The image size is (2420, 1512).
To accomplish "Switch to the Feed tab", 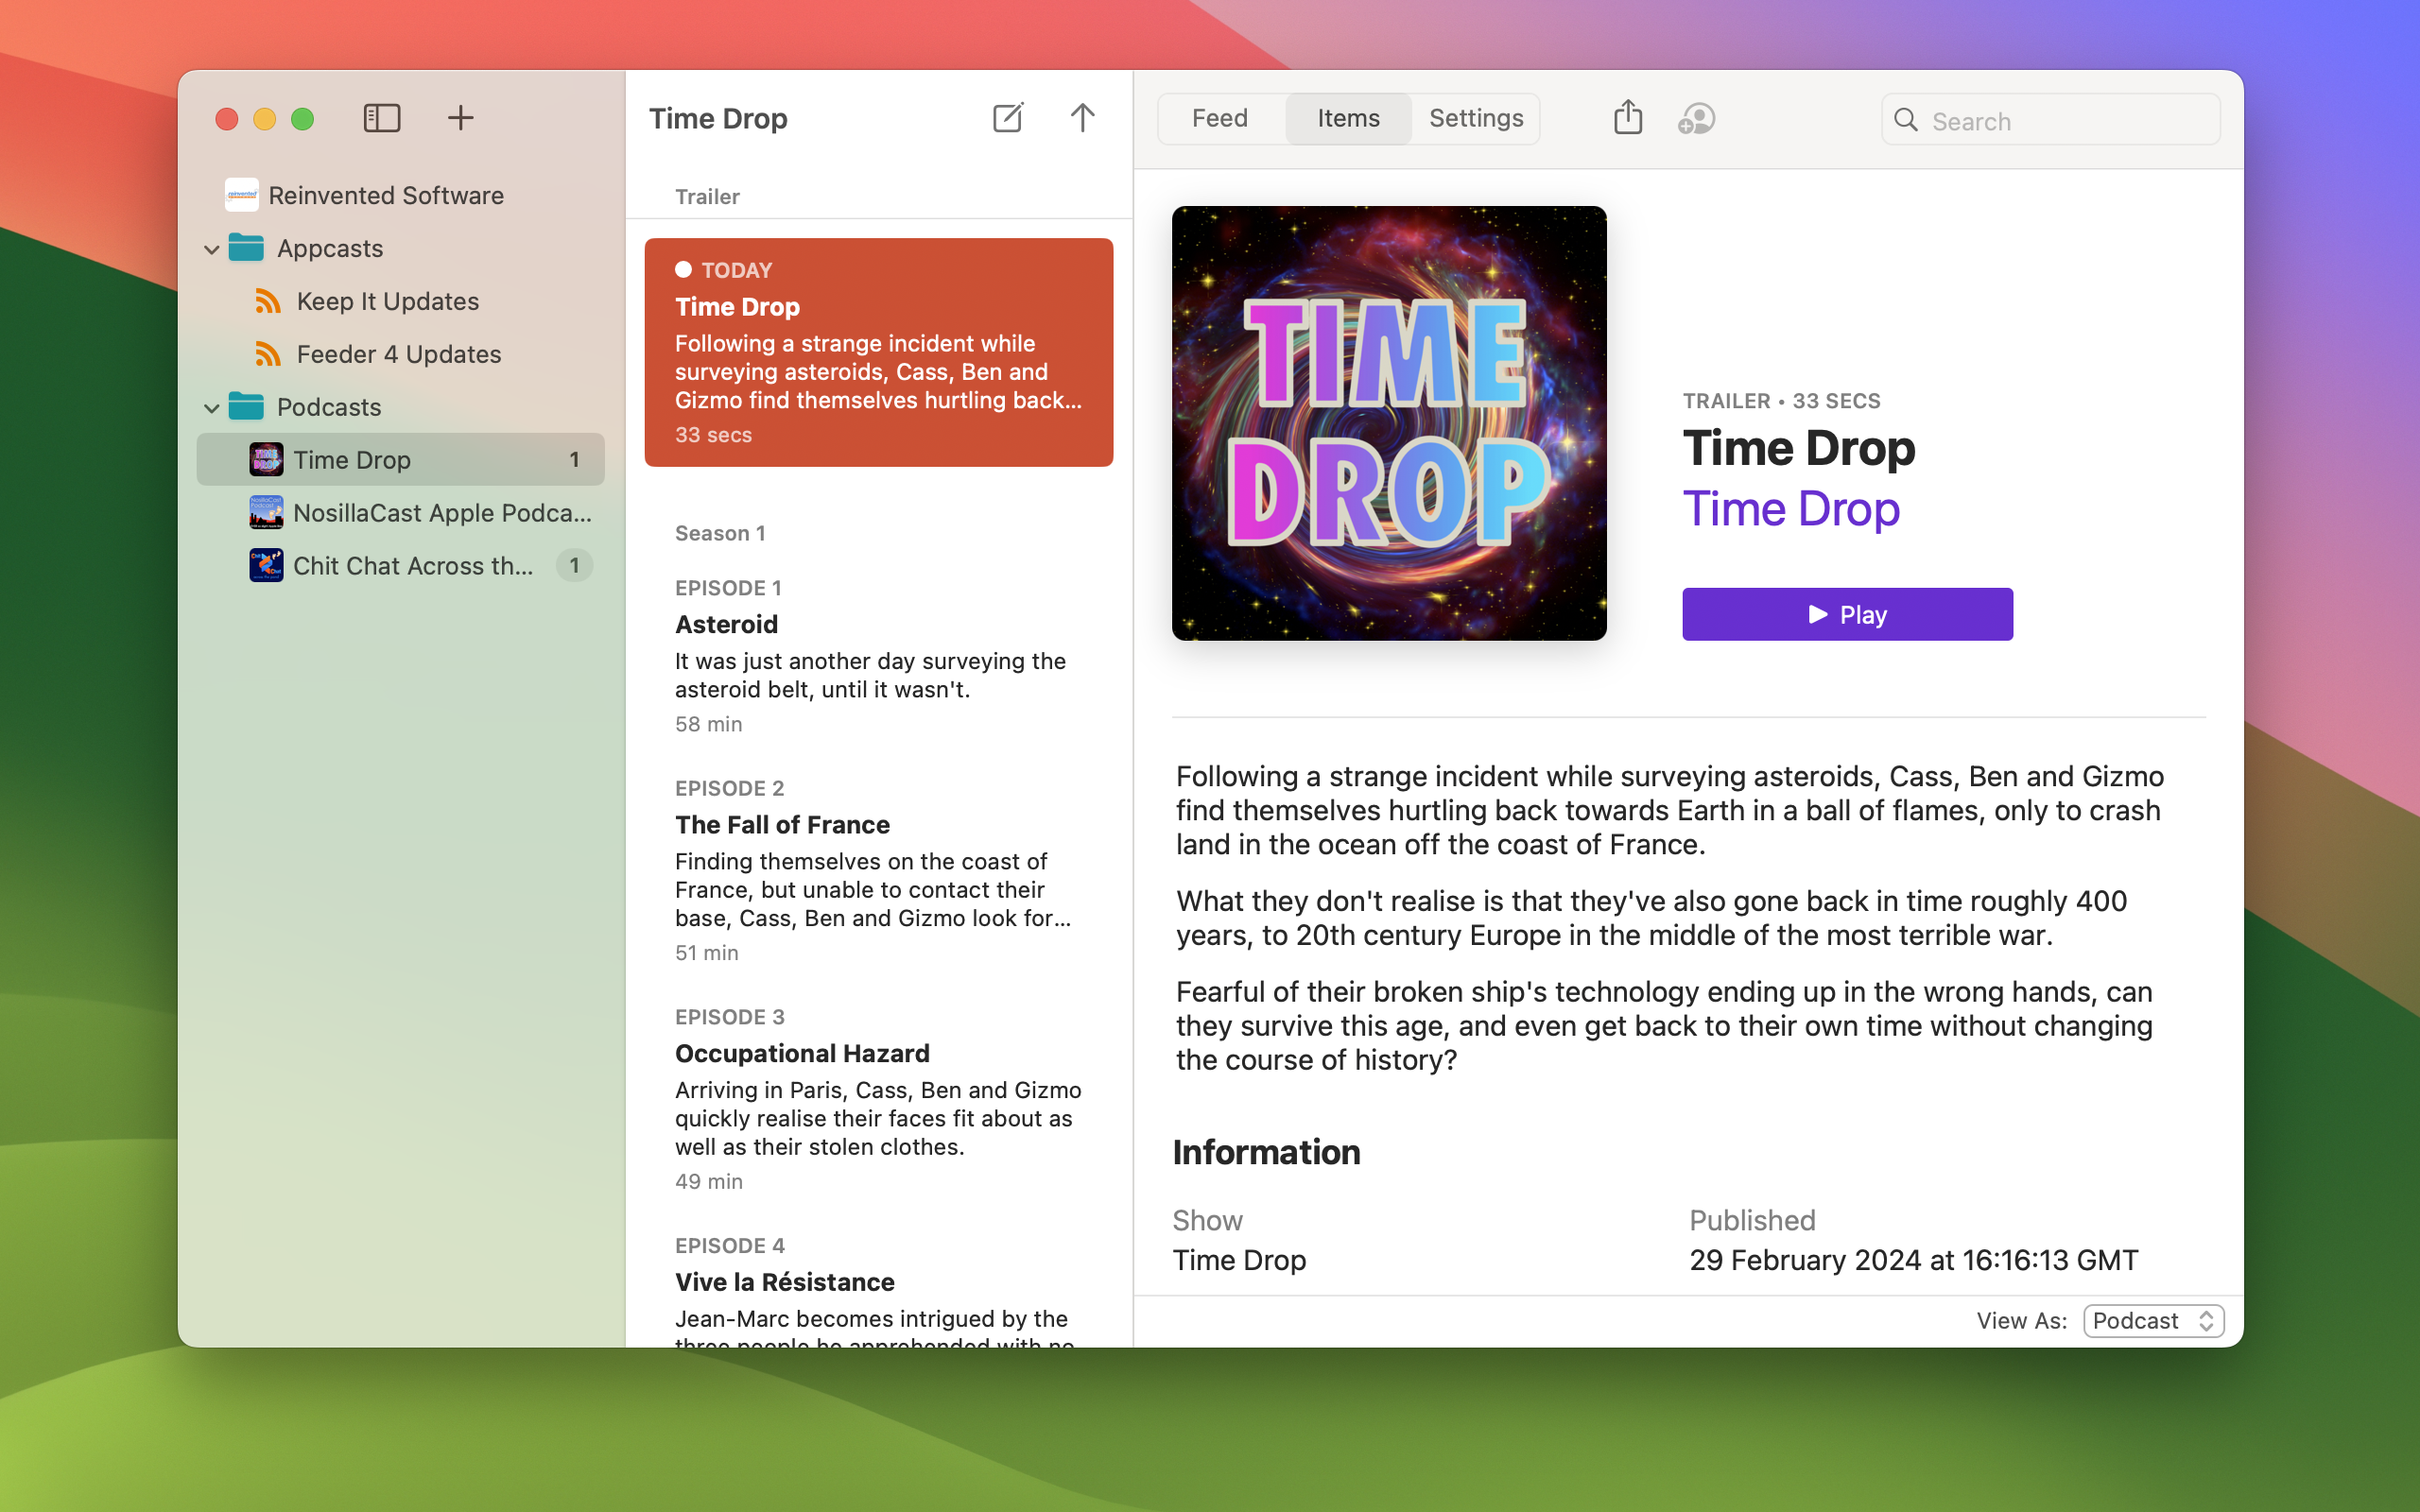I will click(x=1220, y=118).
